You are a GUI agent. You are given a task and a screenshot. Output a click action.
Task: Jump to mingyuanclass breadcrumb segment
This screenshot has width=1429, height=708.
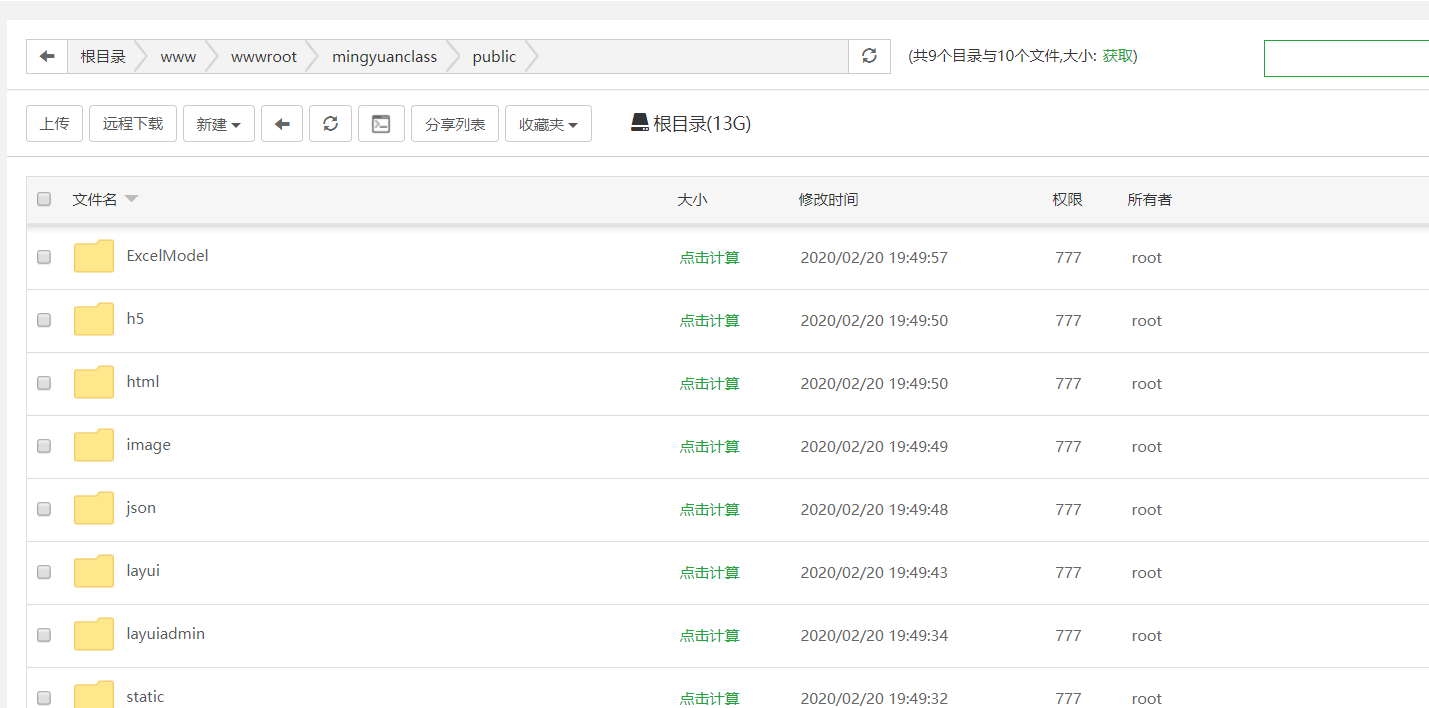coord(384,57)
